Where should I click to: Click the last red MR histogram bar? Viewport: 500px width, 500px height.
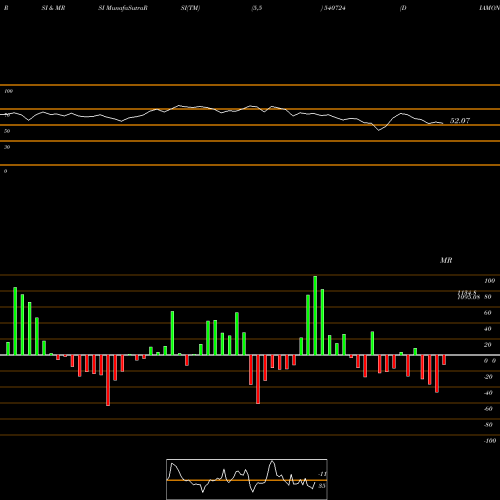pos(444,360)
